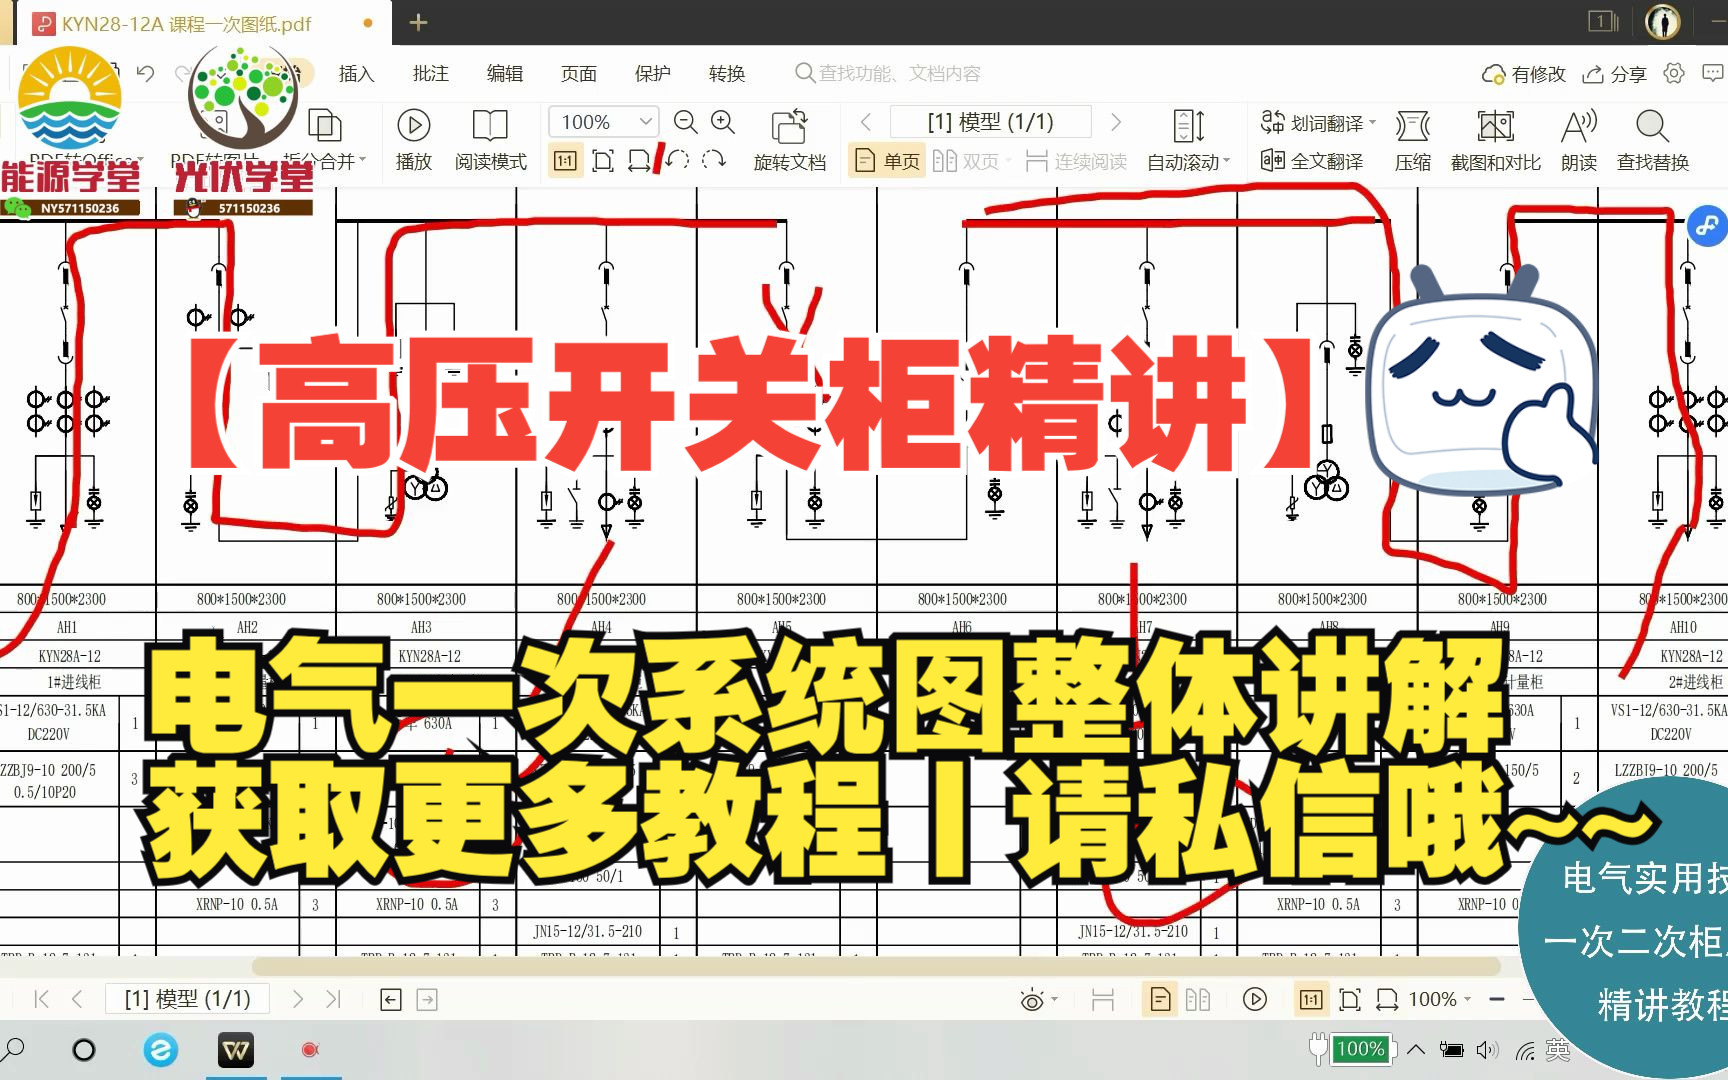Go to previous view arrow in status bar
The height and width of the screenshot is (1080, 1728).
[391, 999]
